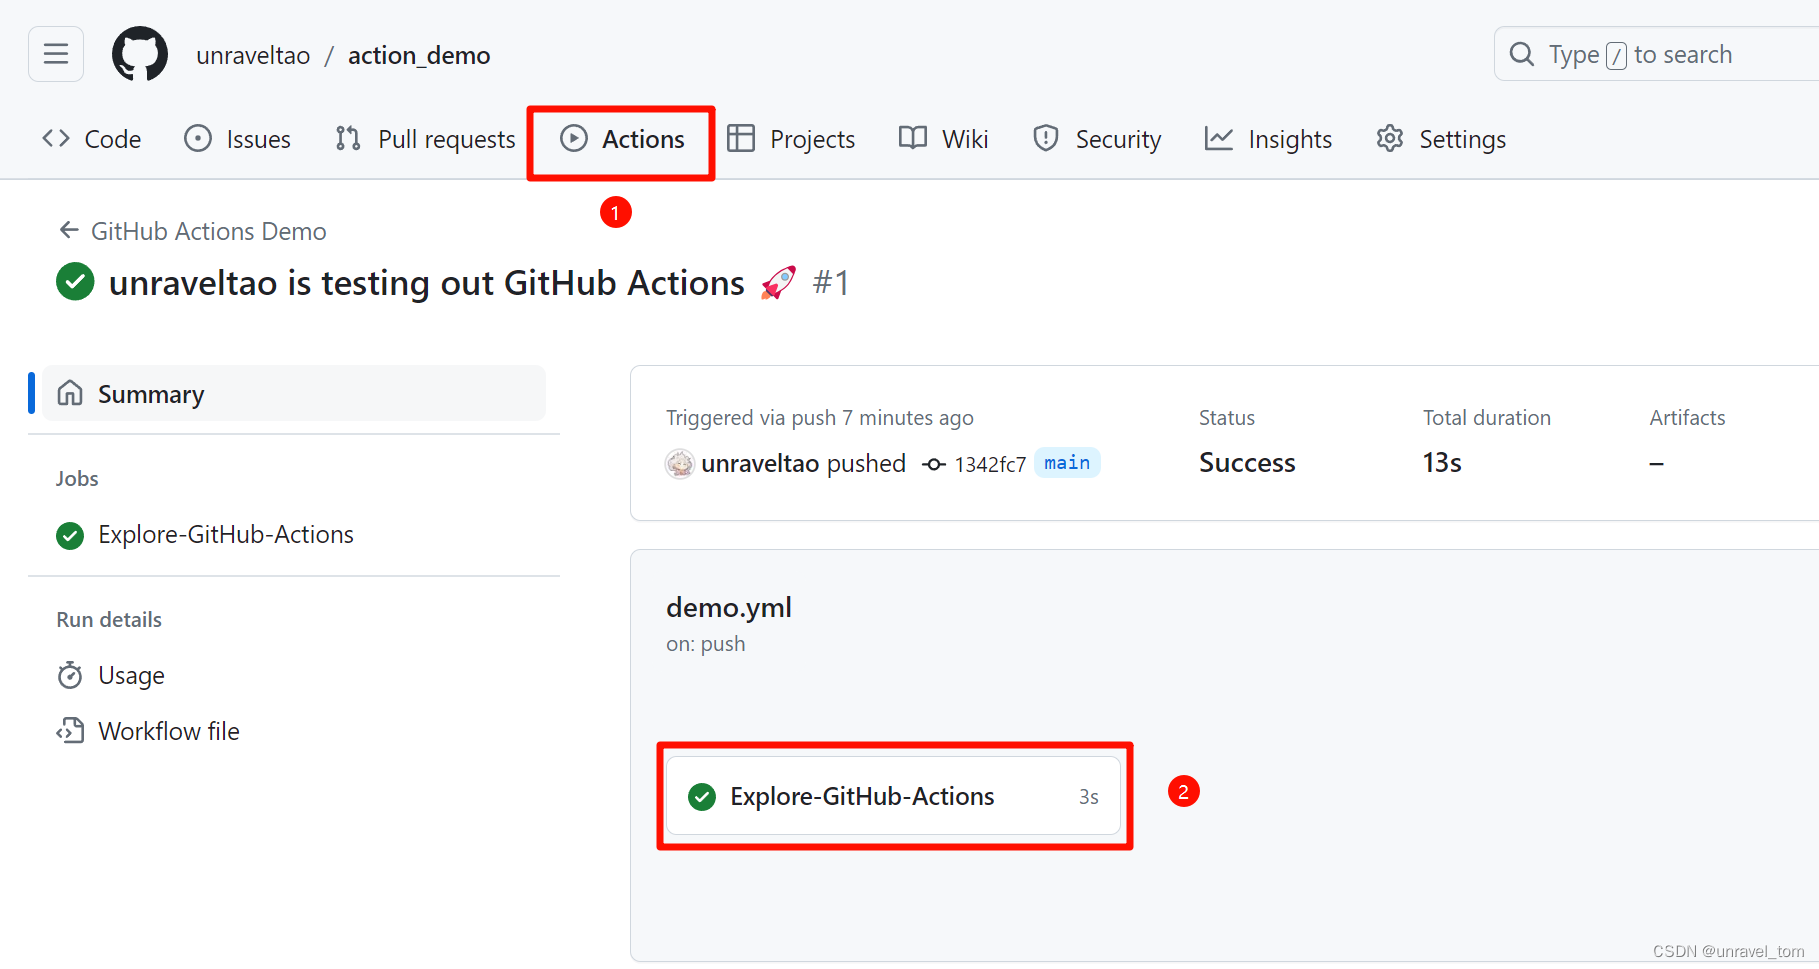
Task: Open the unraveltao user link
Action: tap(253, 55)
